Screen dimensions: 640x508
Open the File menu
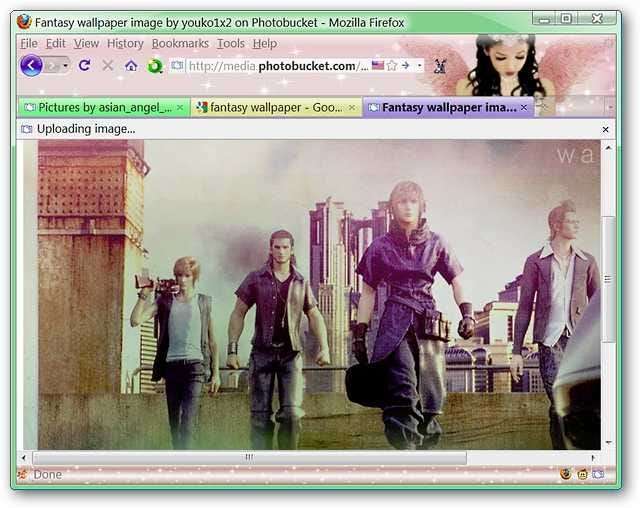[x=29, y=43]
